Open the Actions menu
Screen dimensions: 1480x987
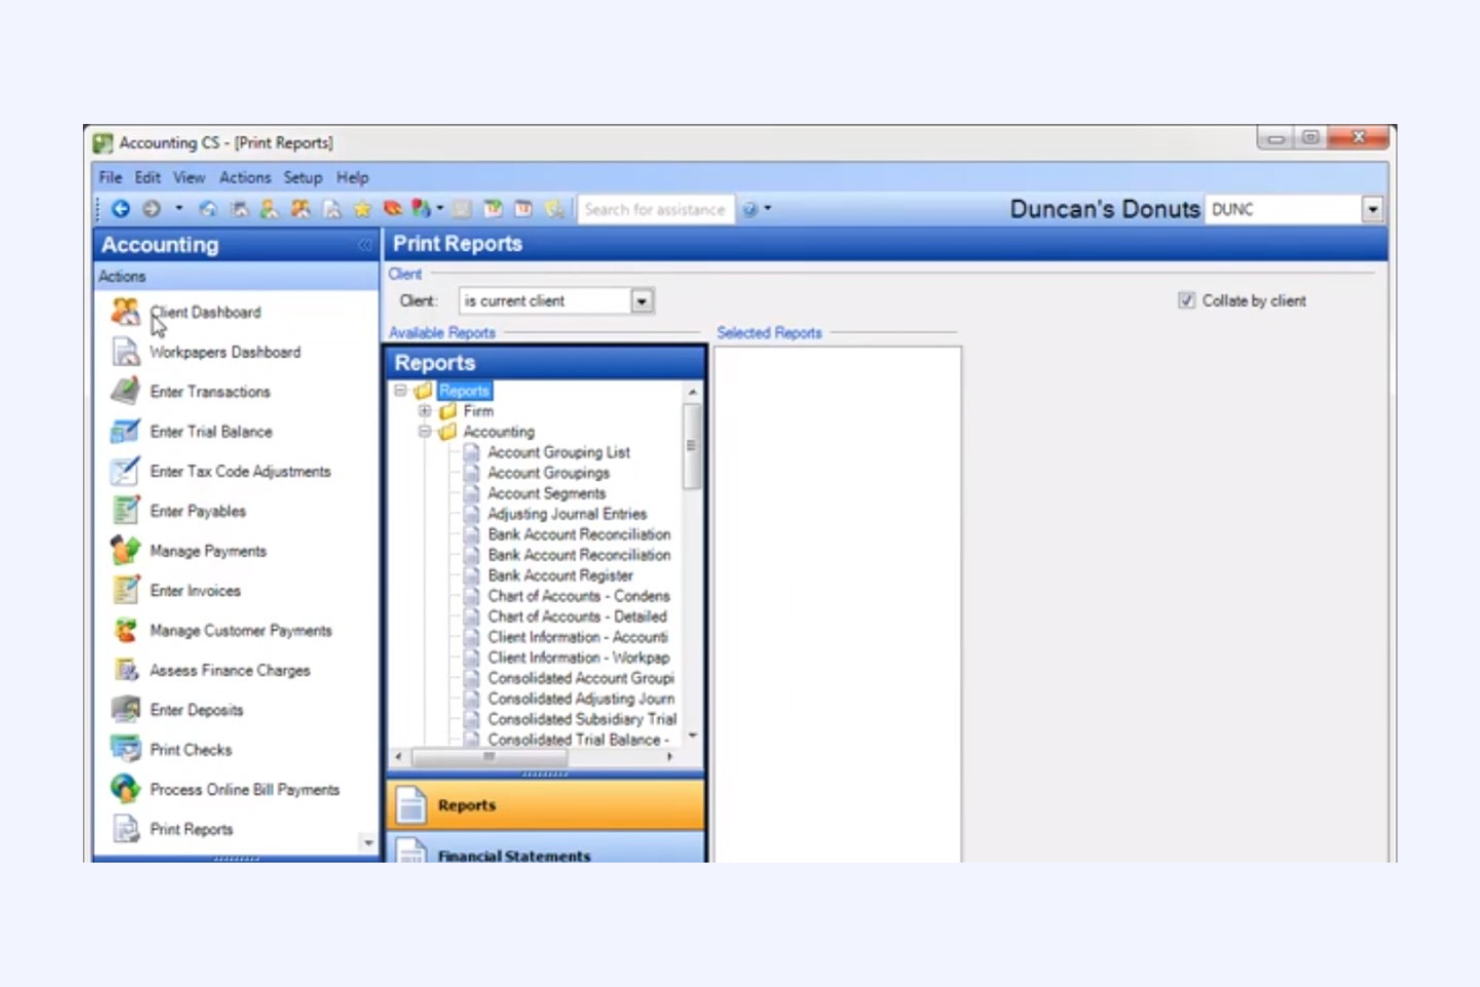coord(244,177)
